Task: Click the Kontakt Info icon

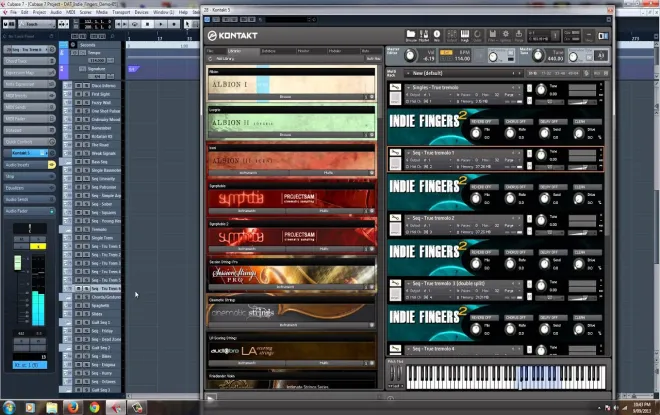Action: coord(437,35)
